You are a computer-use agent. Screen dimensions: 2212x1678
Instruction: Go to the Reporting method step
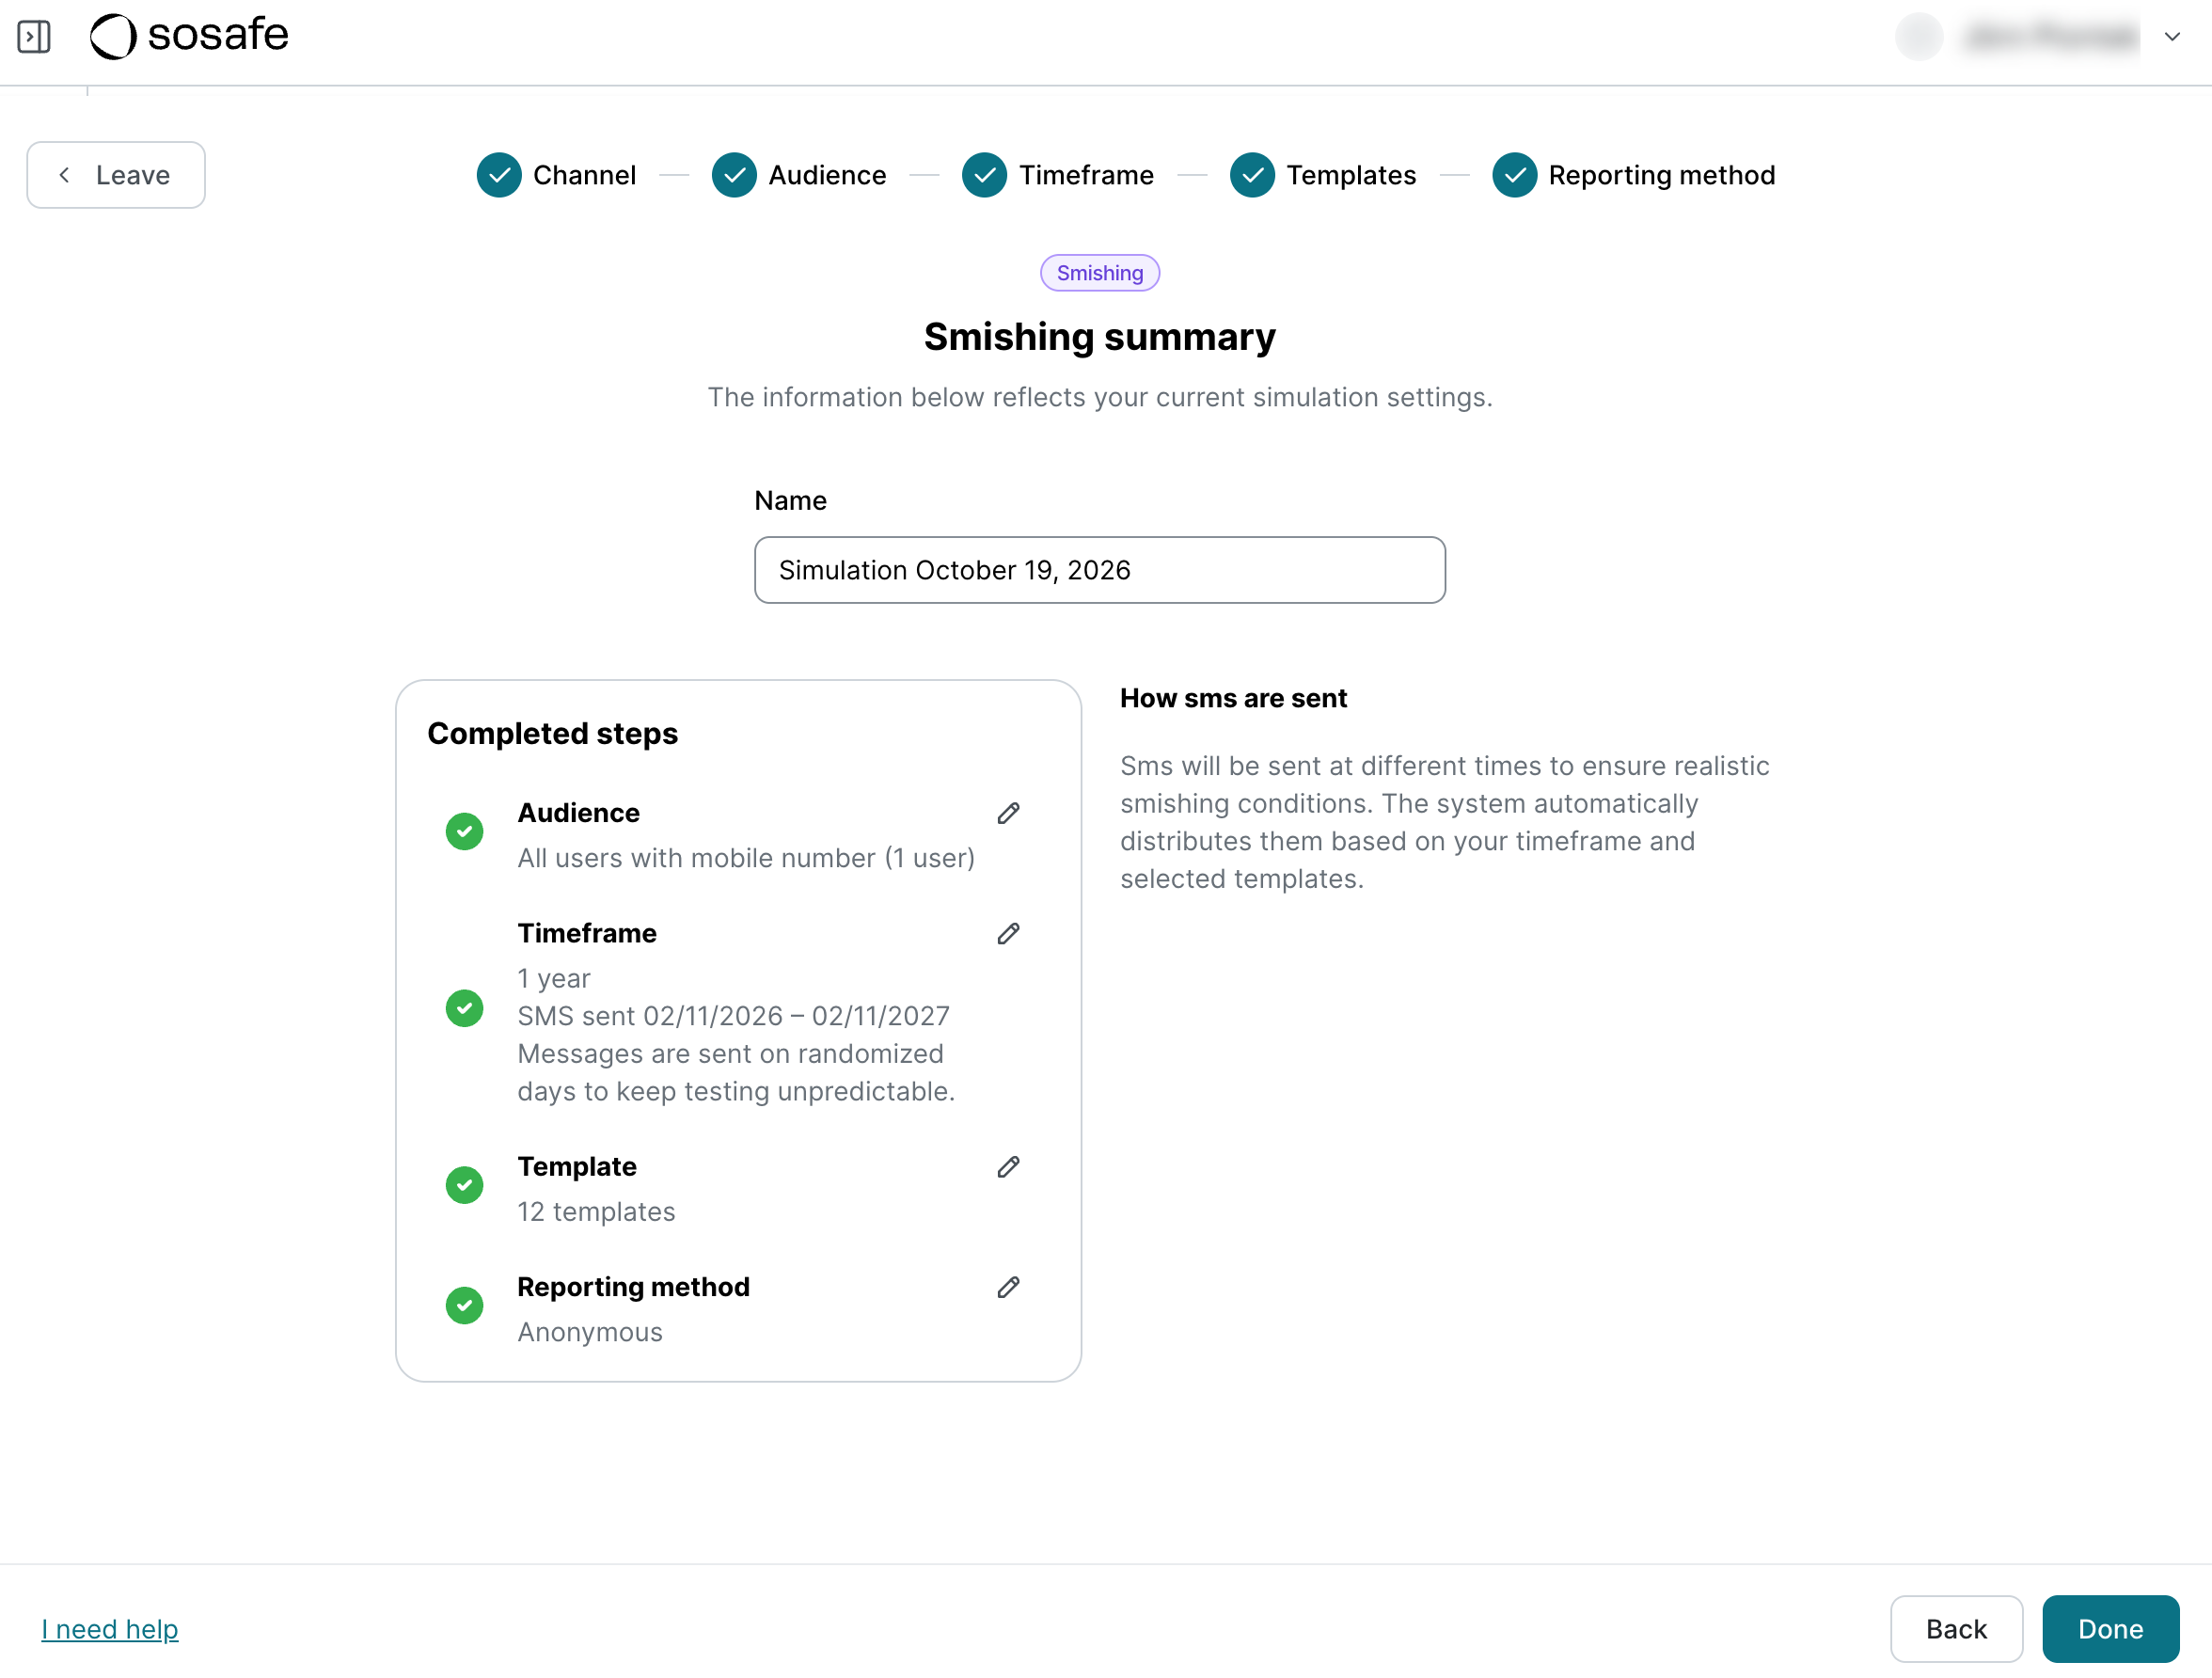tap(1634, 175)
